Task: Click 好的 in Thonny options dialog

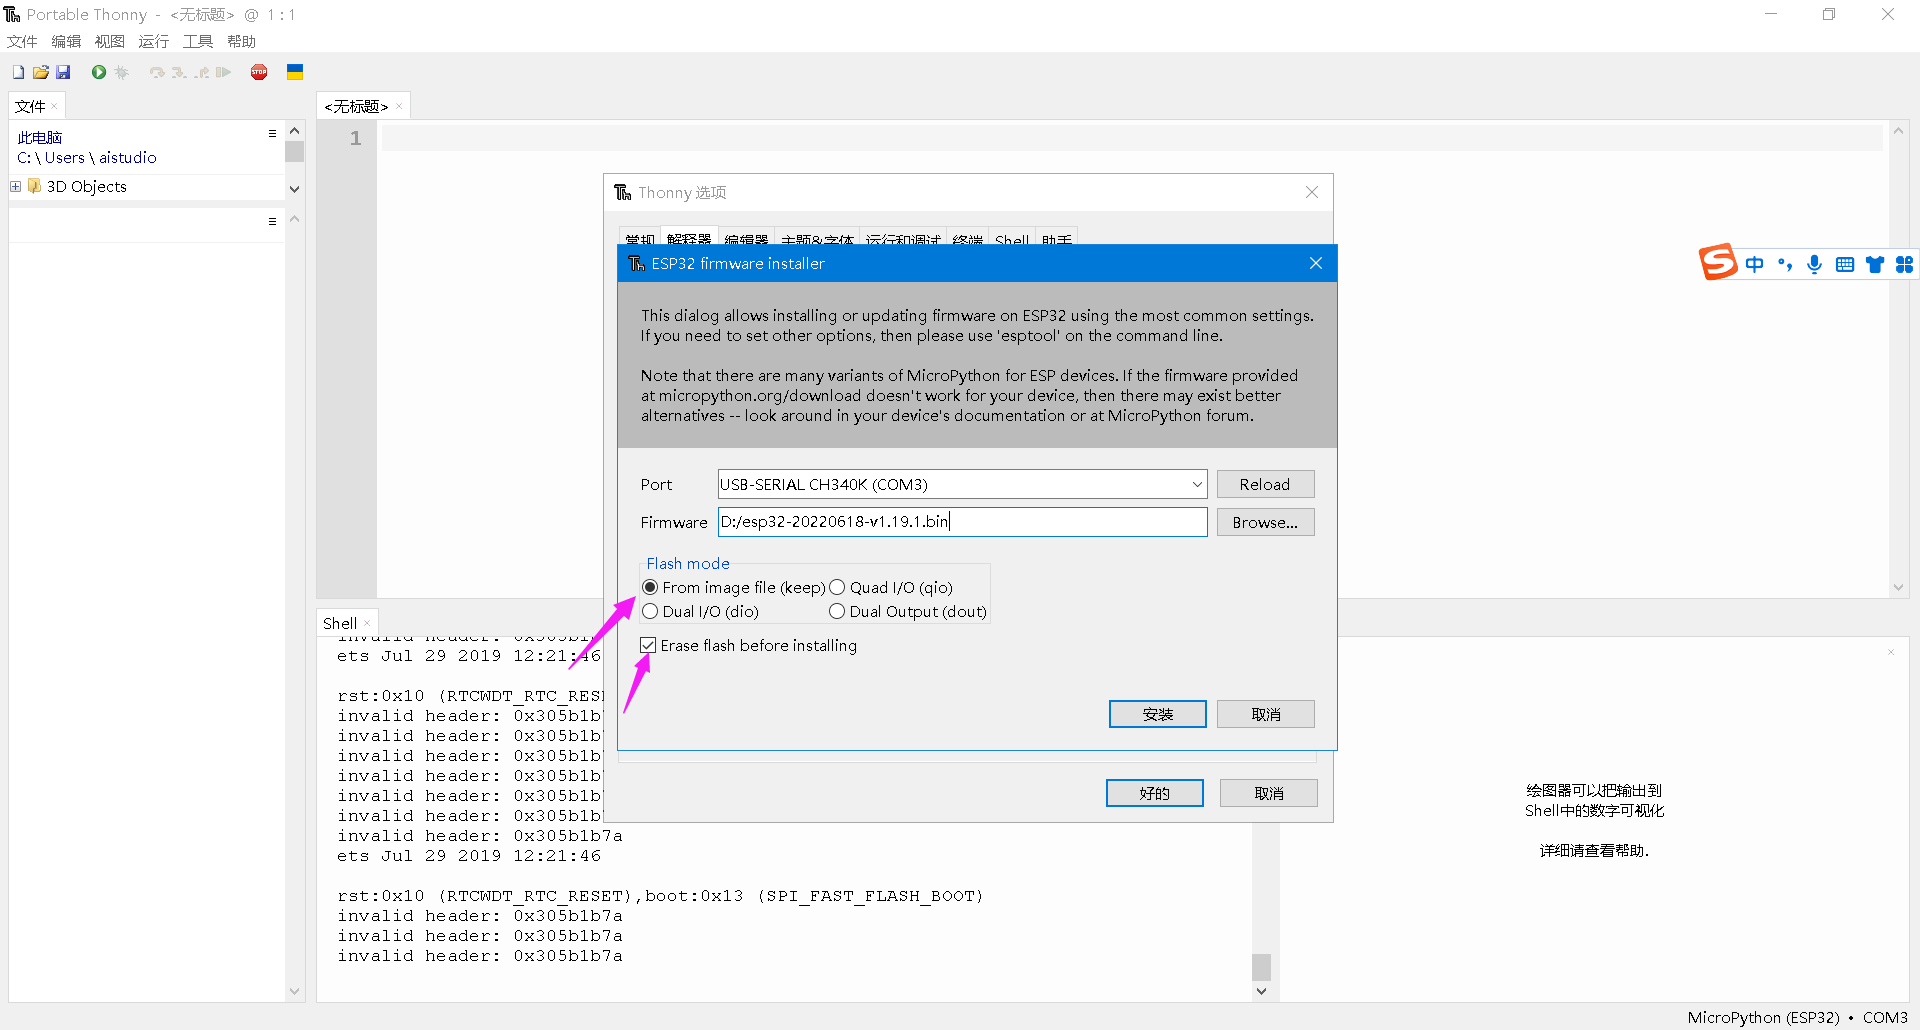Action: click(x=1155, y=793)
